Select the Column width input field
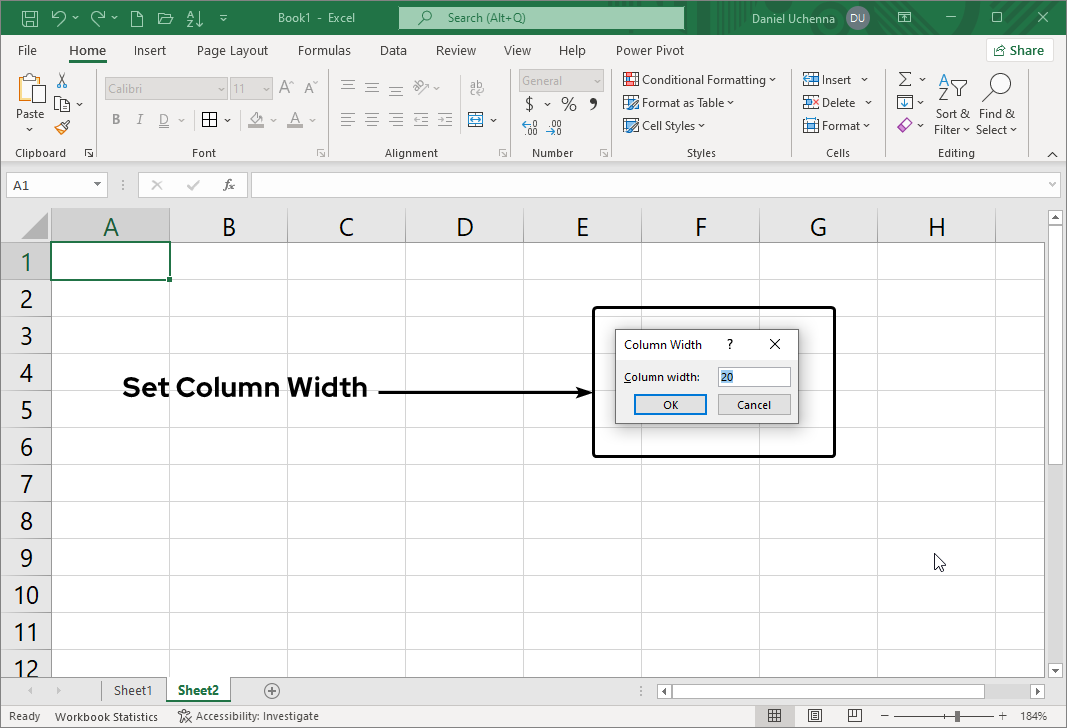 [754, 376]
